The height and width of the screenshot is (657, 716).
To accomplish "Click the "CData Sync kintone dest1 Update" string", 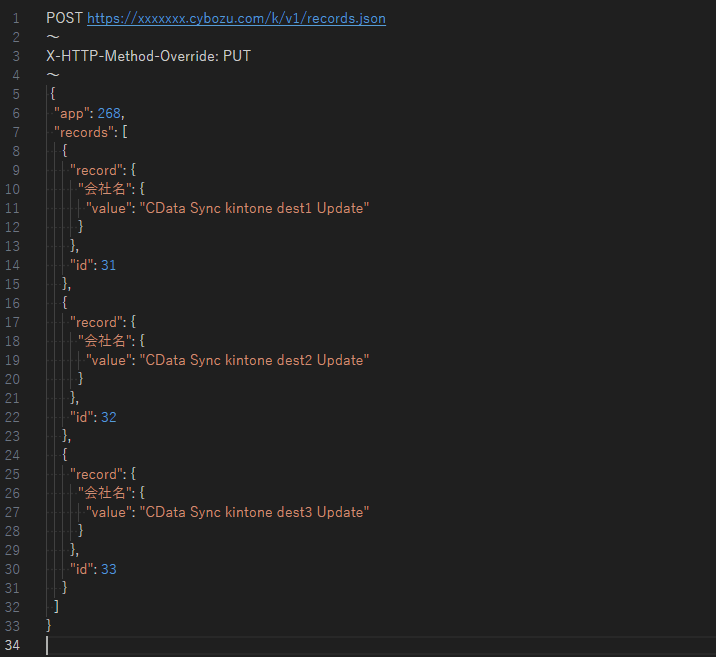I will [x=255, y=208].
